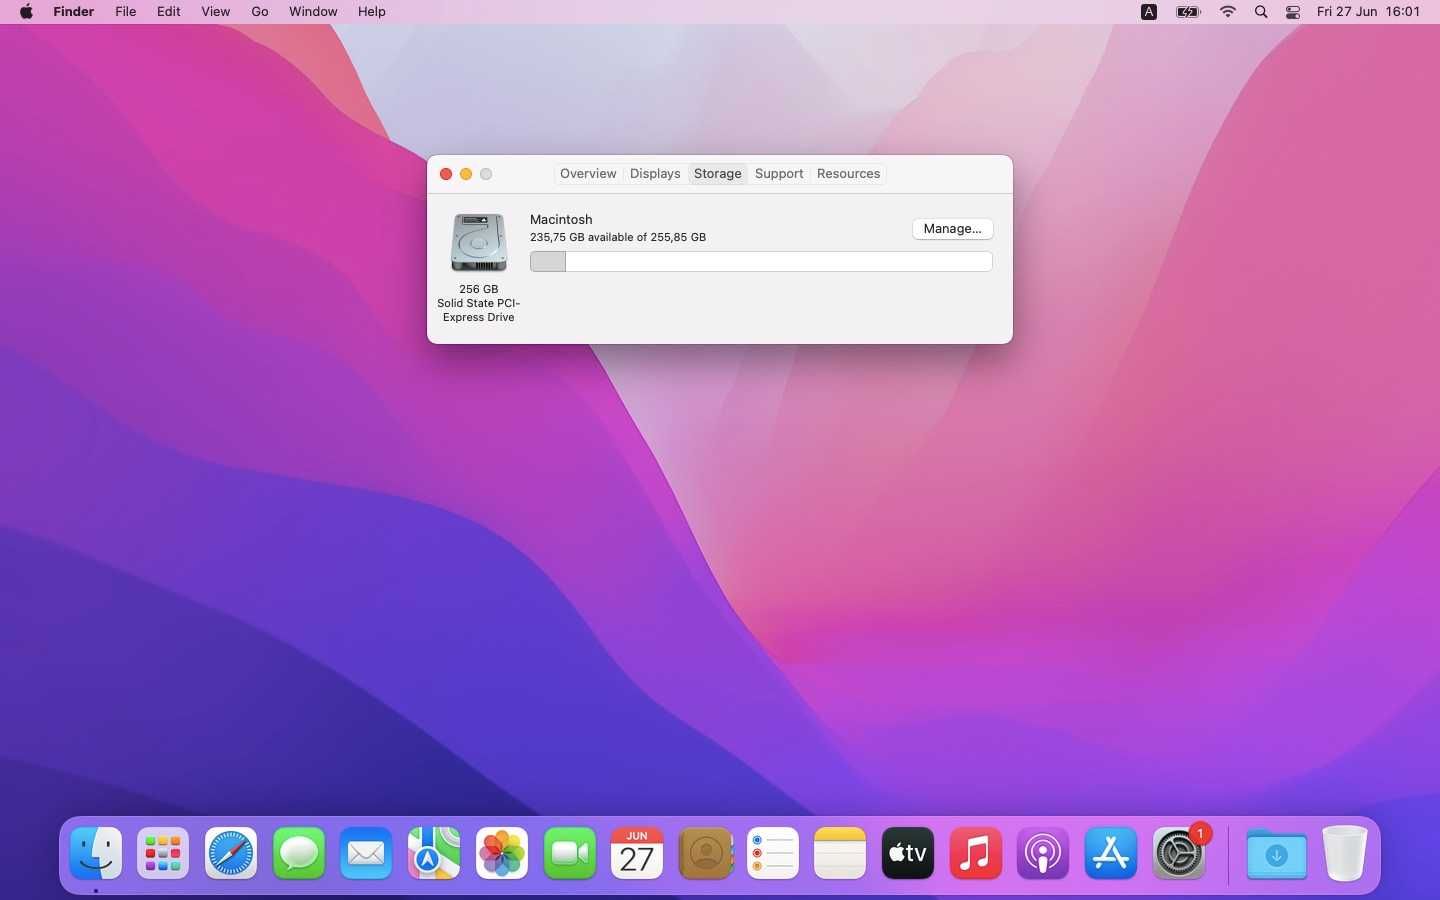Screen dimensions: 1440x900
Task: Open Wi-Fi status menu
Action: tap(1228, 12)
